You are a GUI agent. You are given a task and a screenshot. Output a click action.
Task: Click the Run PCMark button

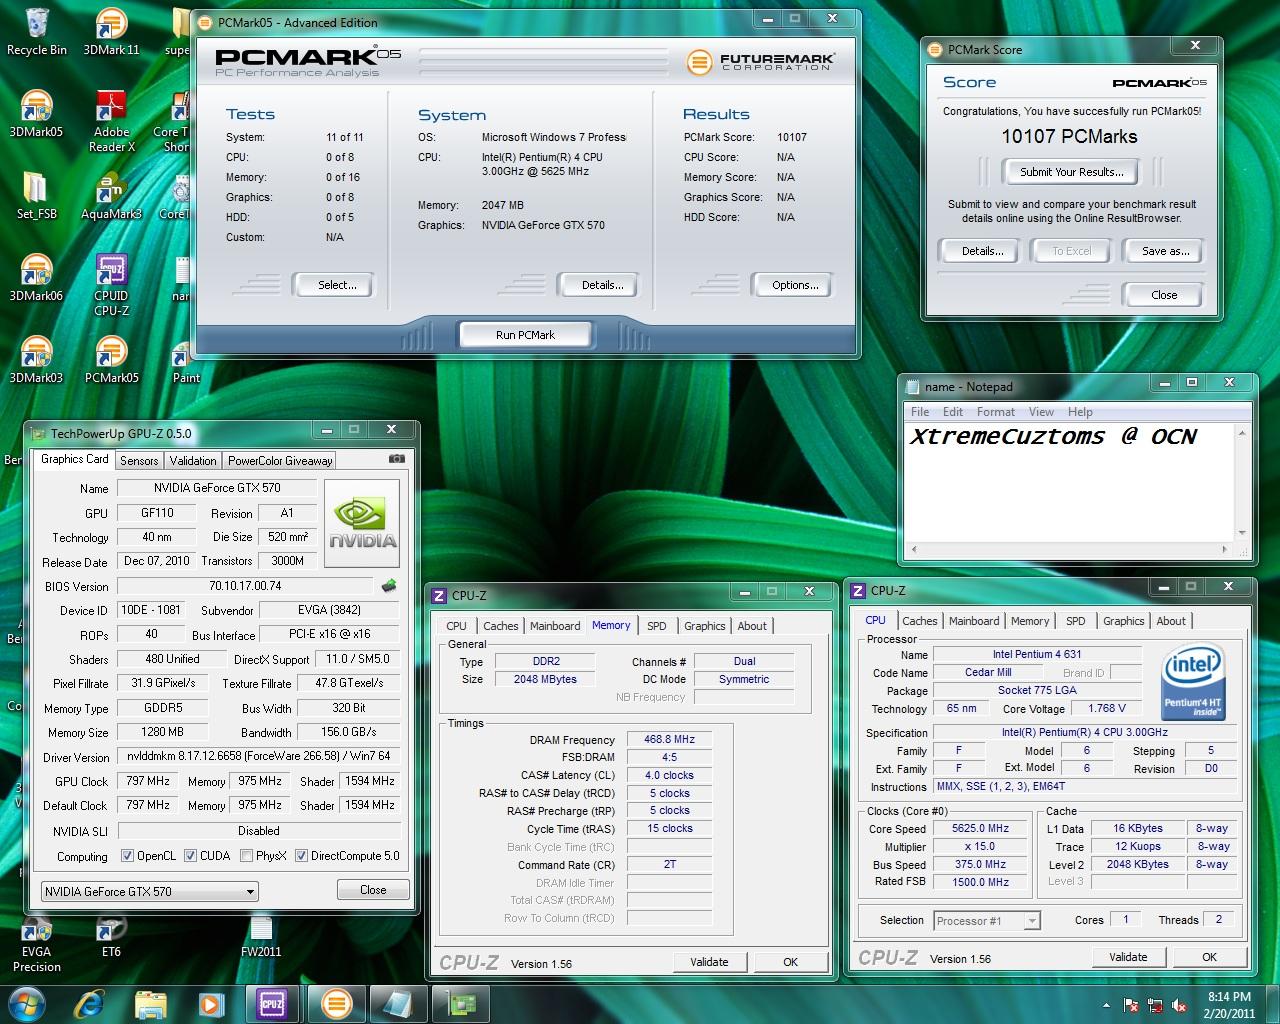[x=525, y=335]
